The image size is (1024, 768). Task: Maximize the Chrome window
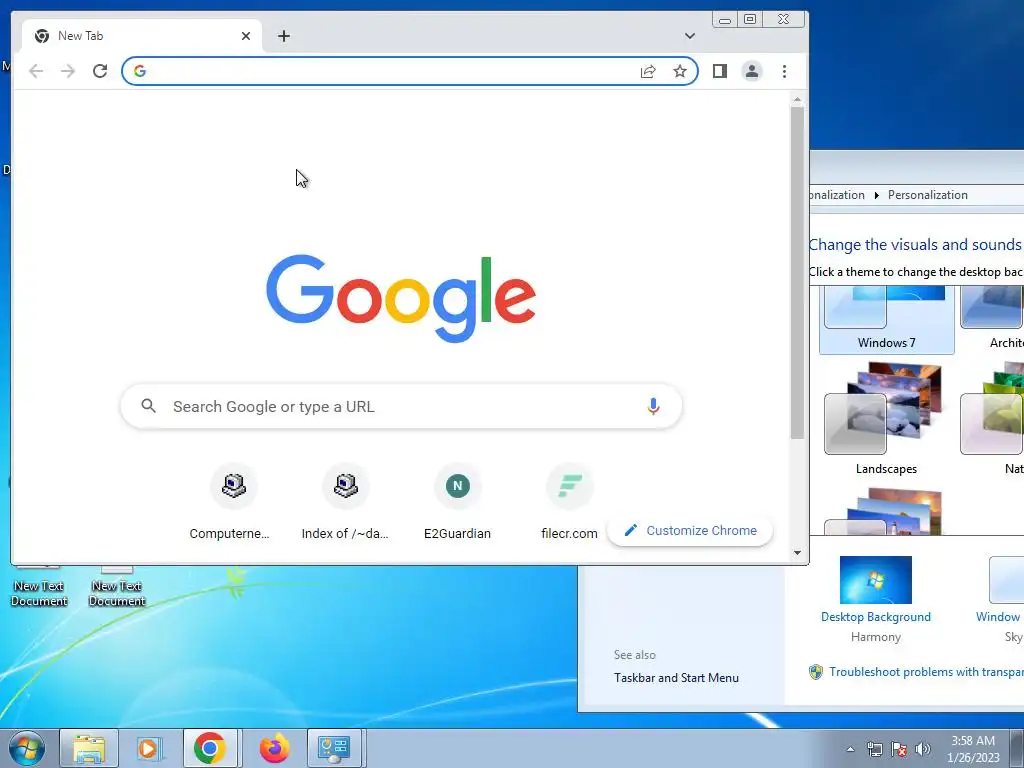coord(750,19)
